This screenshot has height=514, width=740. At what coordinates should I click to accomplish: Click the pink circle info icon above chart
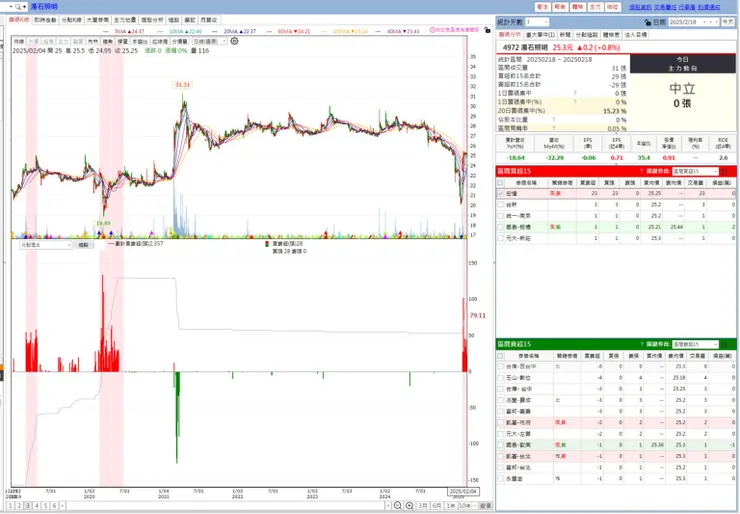click(432, 30)
